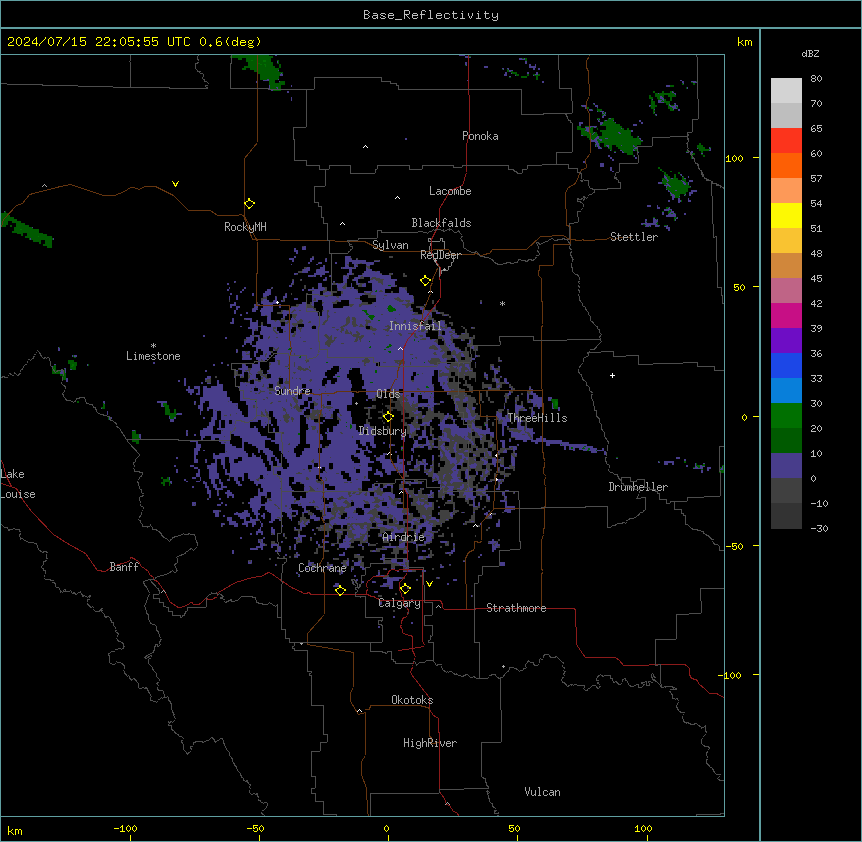Click the Strathmore label

(516, 608)
